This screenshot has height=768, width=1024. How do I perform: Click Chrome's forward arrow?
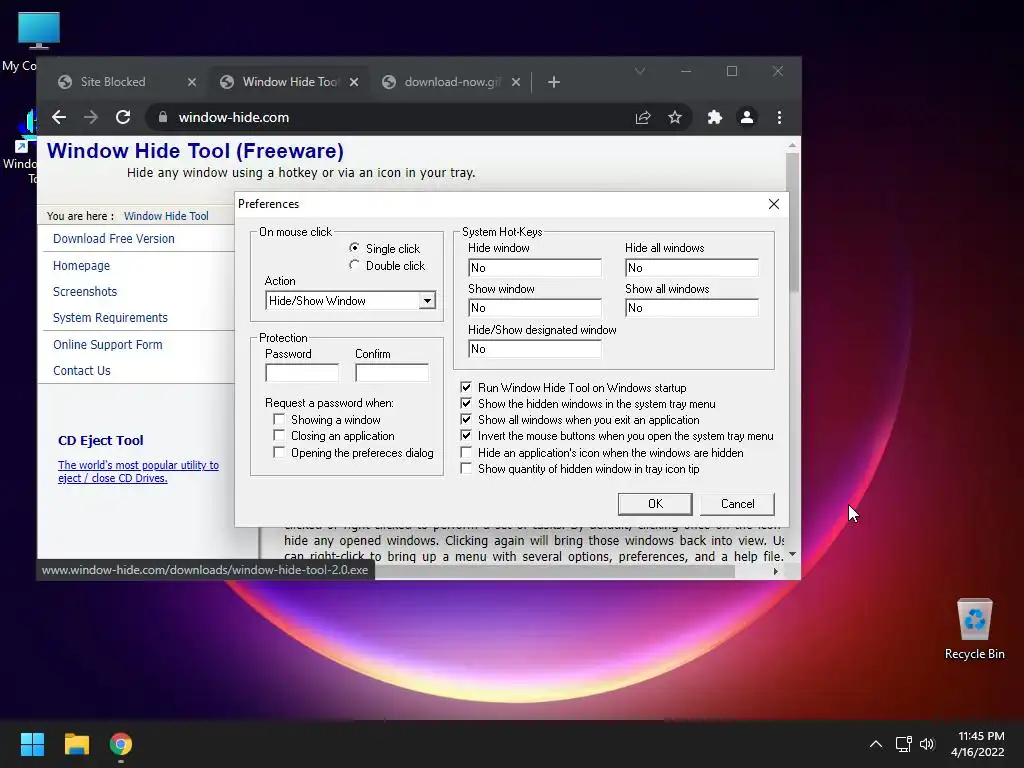[91, 118]
